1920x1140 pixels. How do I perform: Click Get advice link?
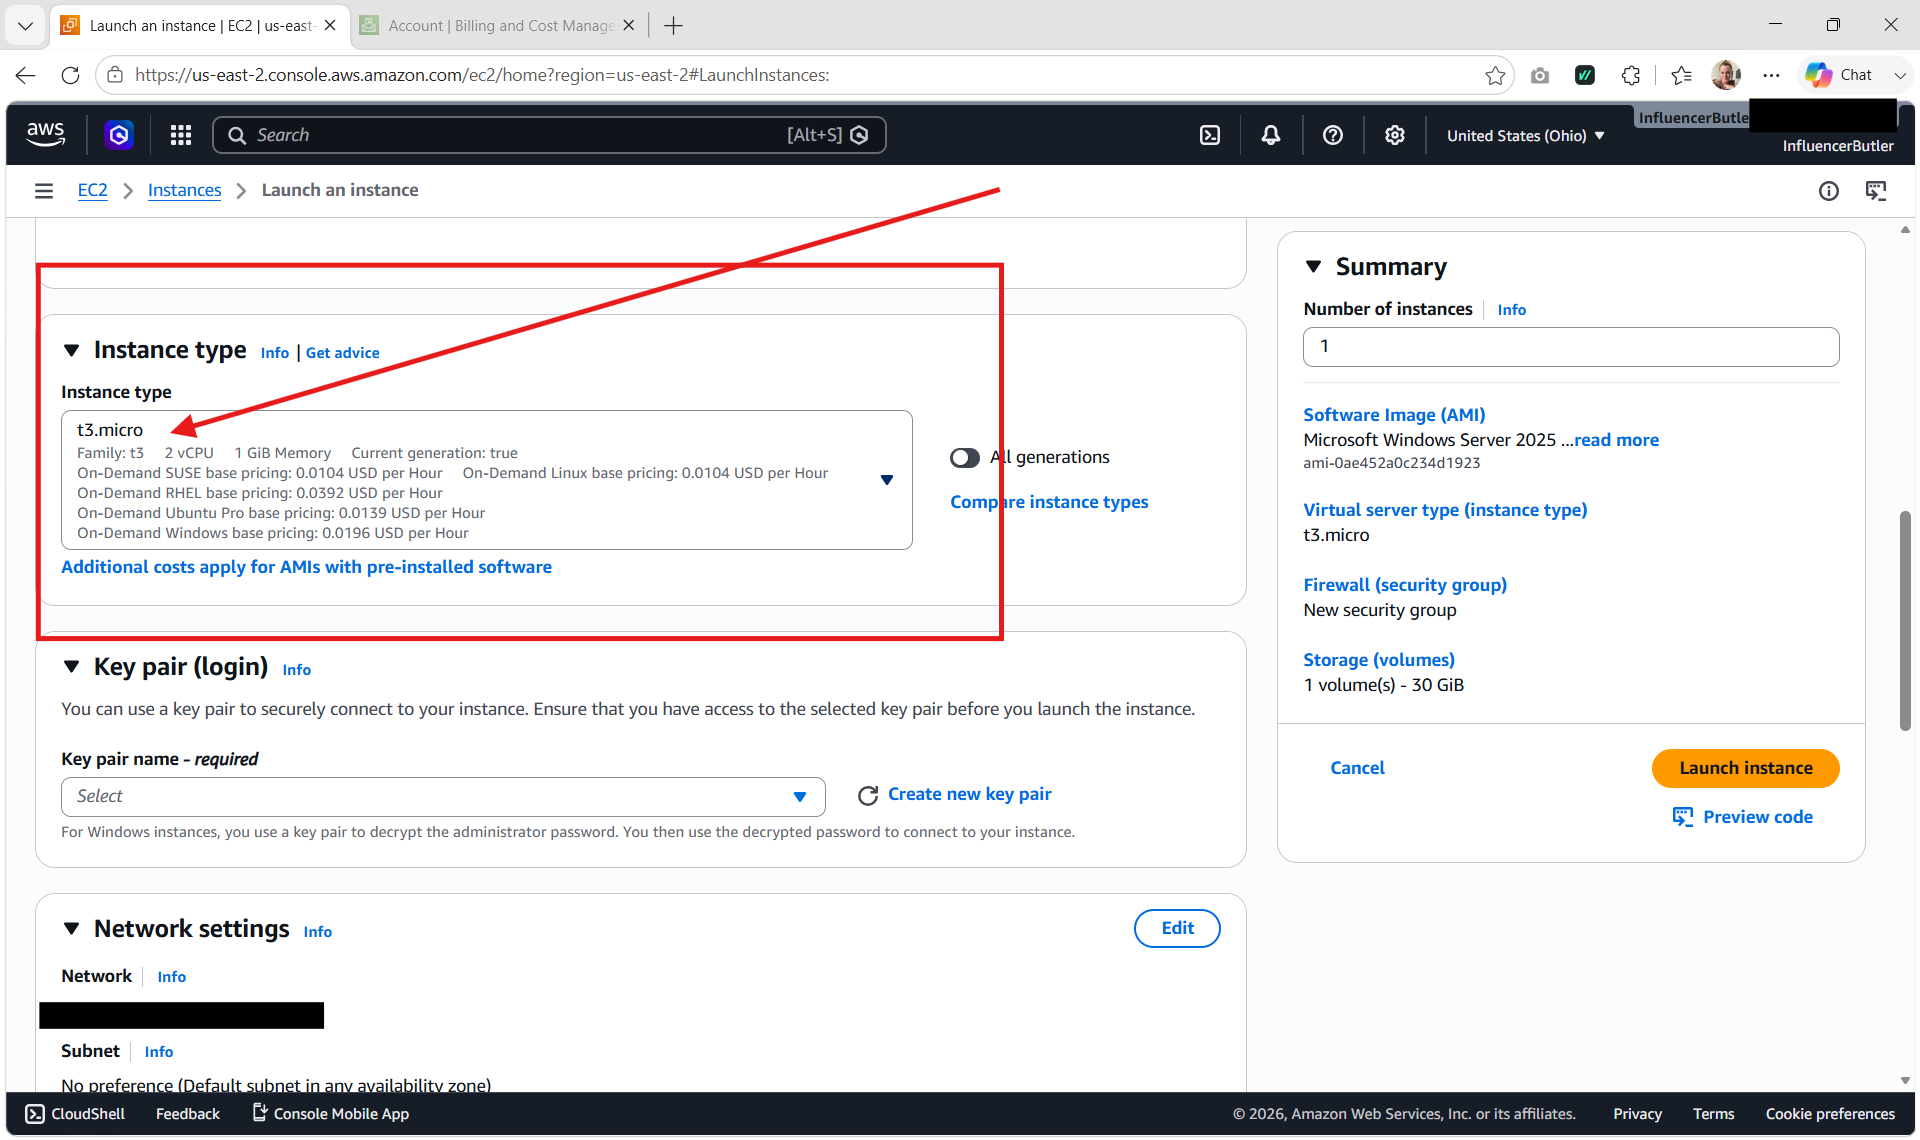(x=343, y=353)
